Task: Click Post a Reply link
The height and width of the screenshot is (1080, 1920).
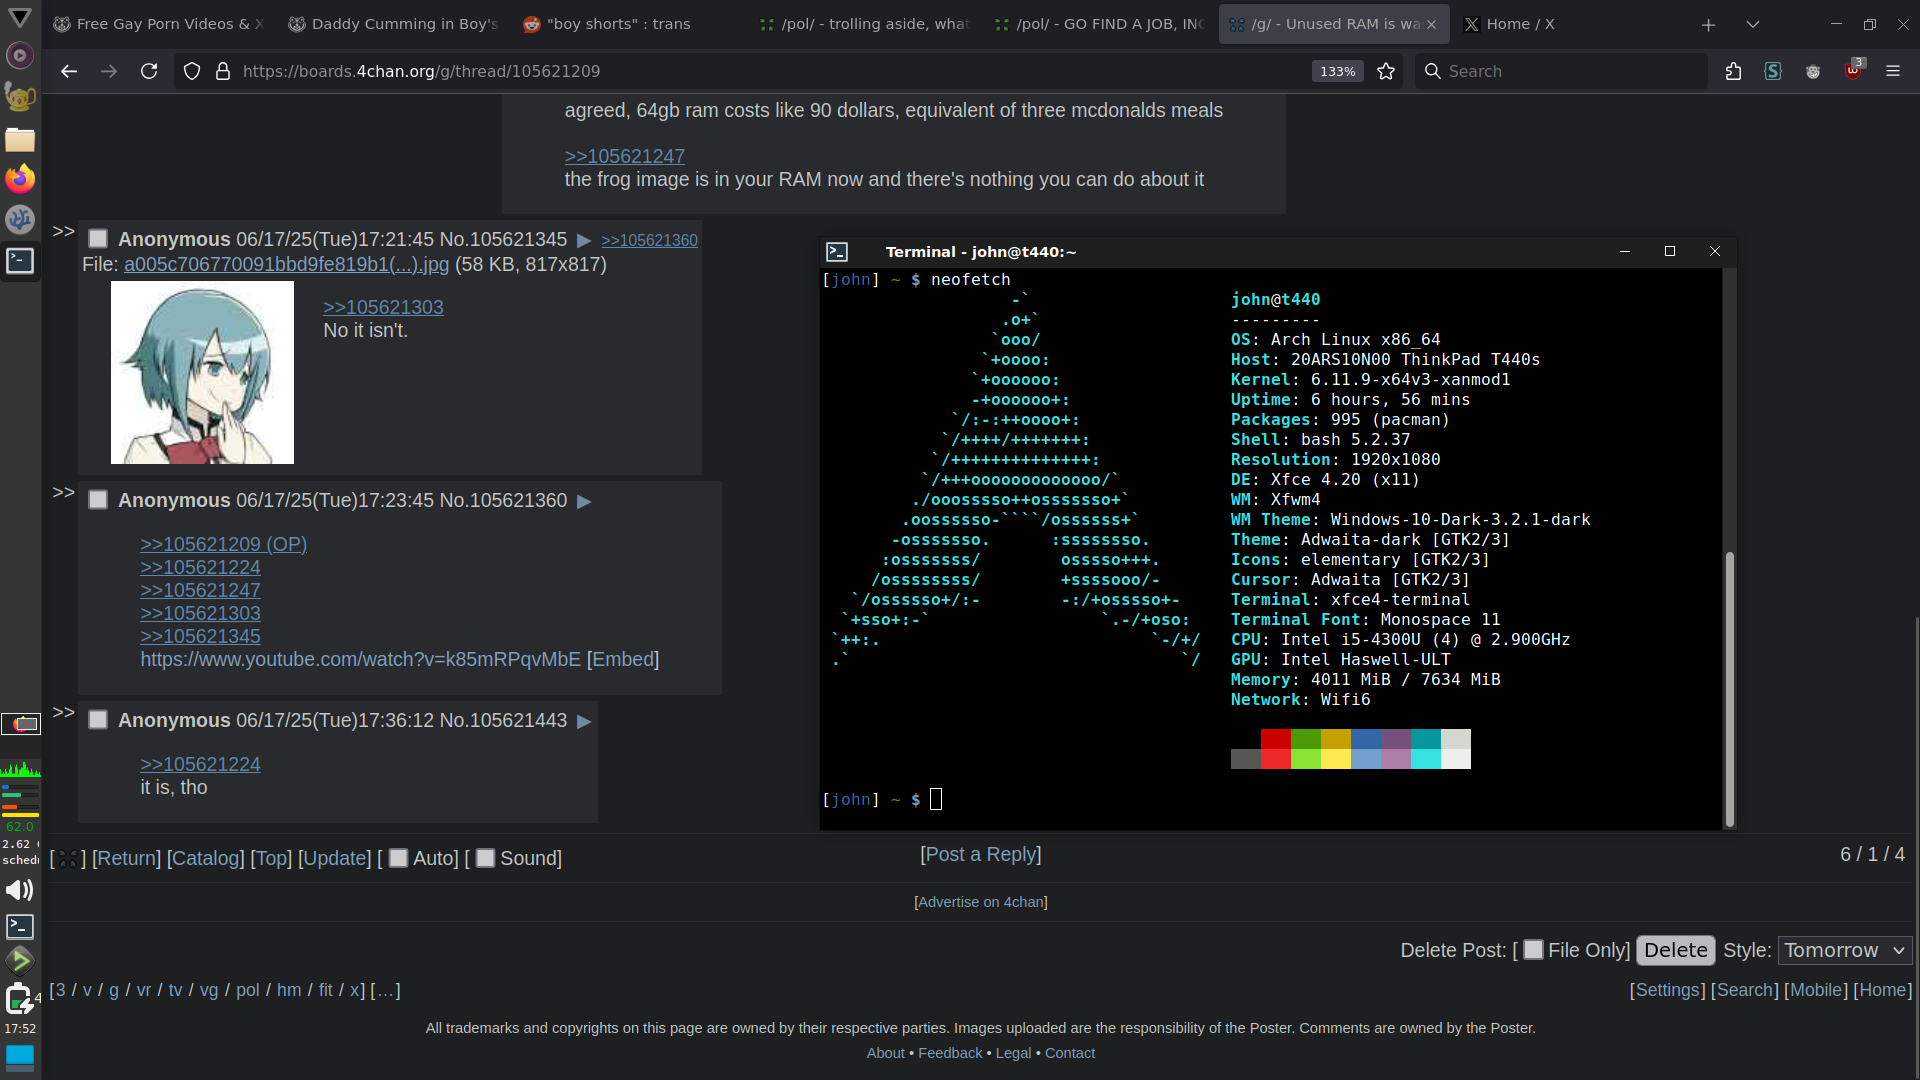Action: pos(981,855)
